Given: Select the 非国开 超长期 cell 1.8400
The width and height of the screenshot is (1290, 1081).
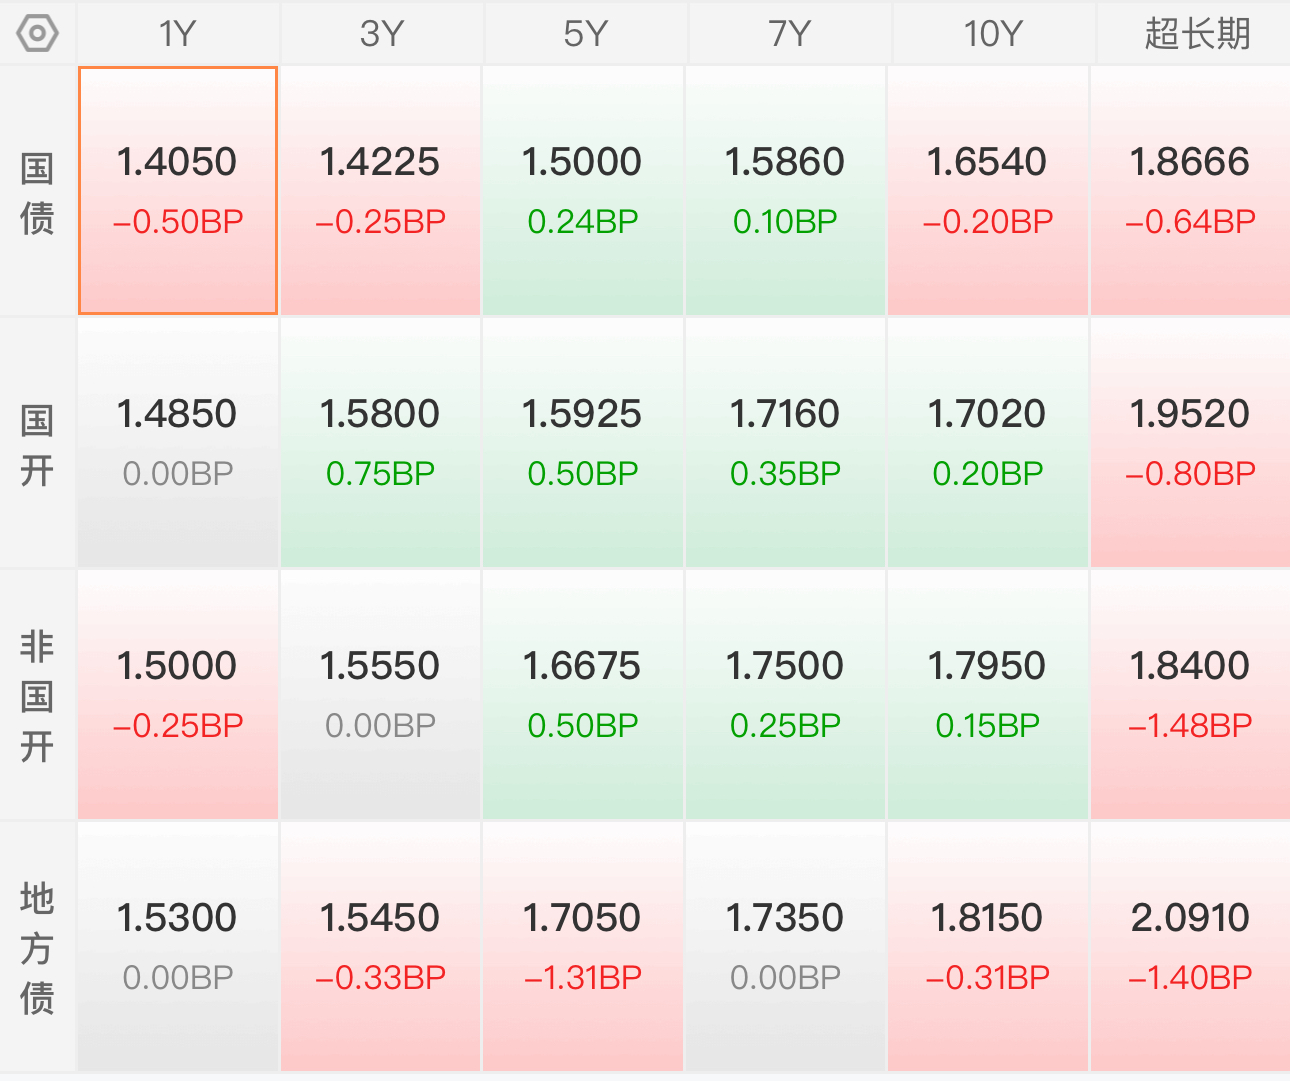Looking at the screenshot, I should 1190,694.
